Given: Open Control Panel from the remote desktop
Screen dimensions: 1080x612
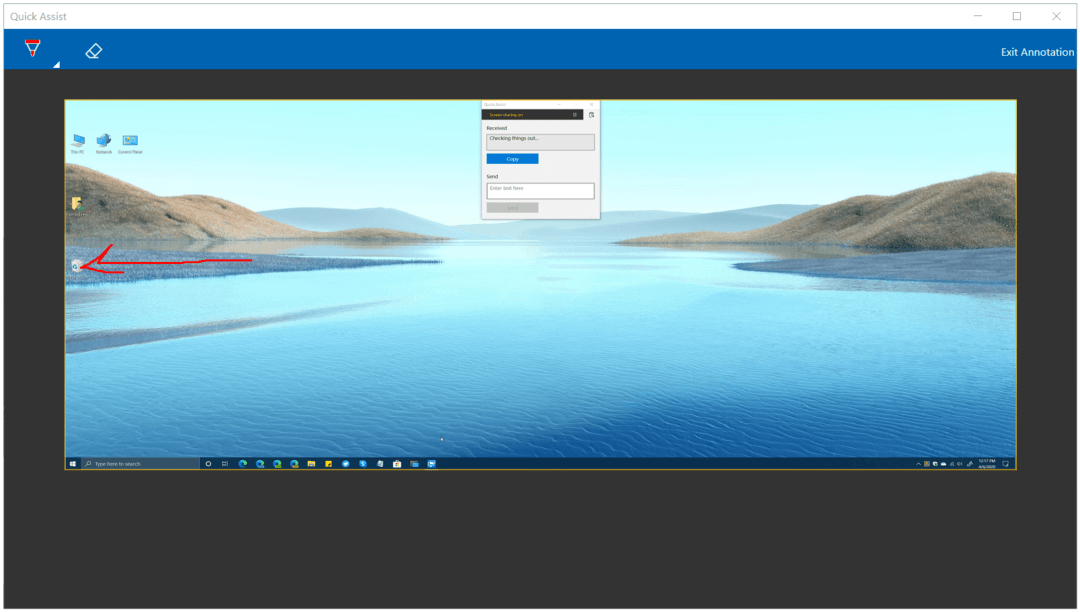Looking at the screenshot, I should click(130, 140).
